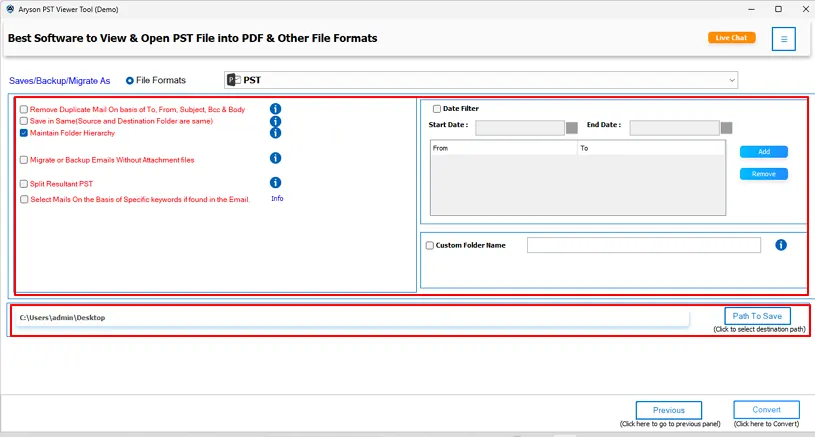This screenshot has height=437, width=815.
Task: Click the Aryson app logo in title bar
Action: [x=10, y=9]
